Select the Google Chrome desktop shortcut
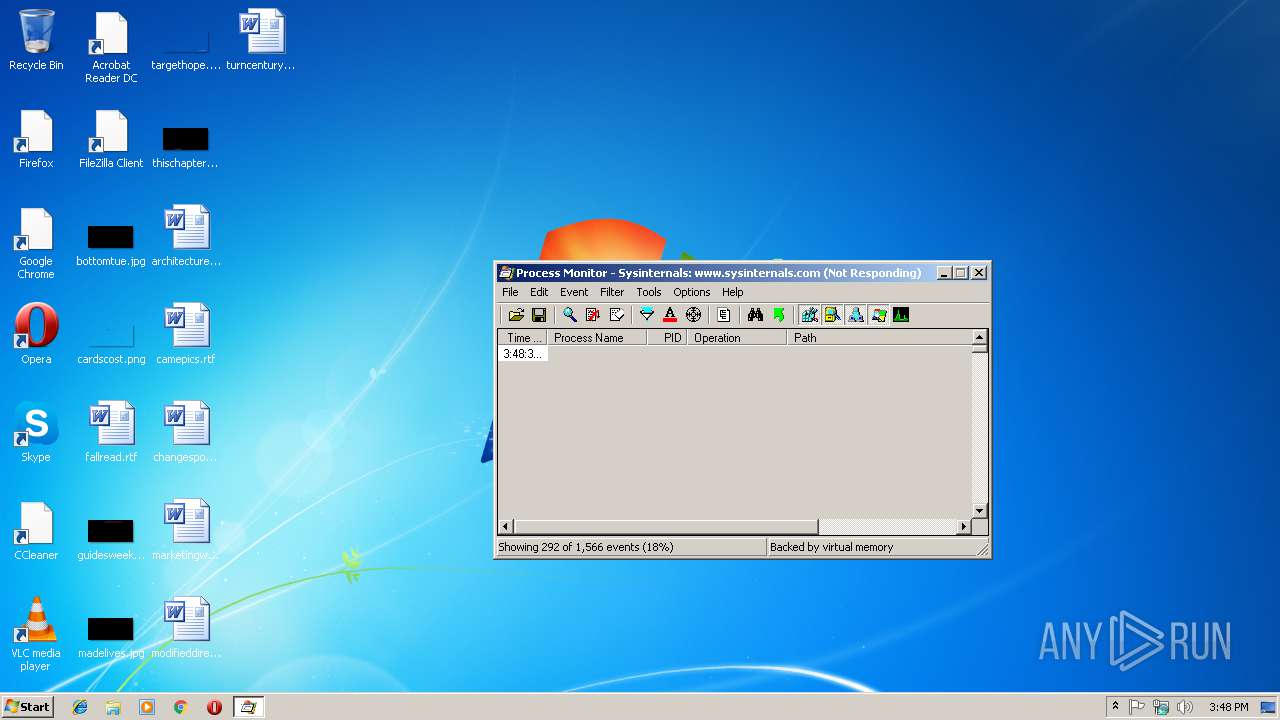 [x=36, y=243]
